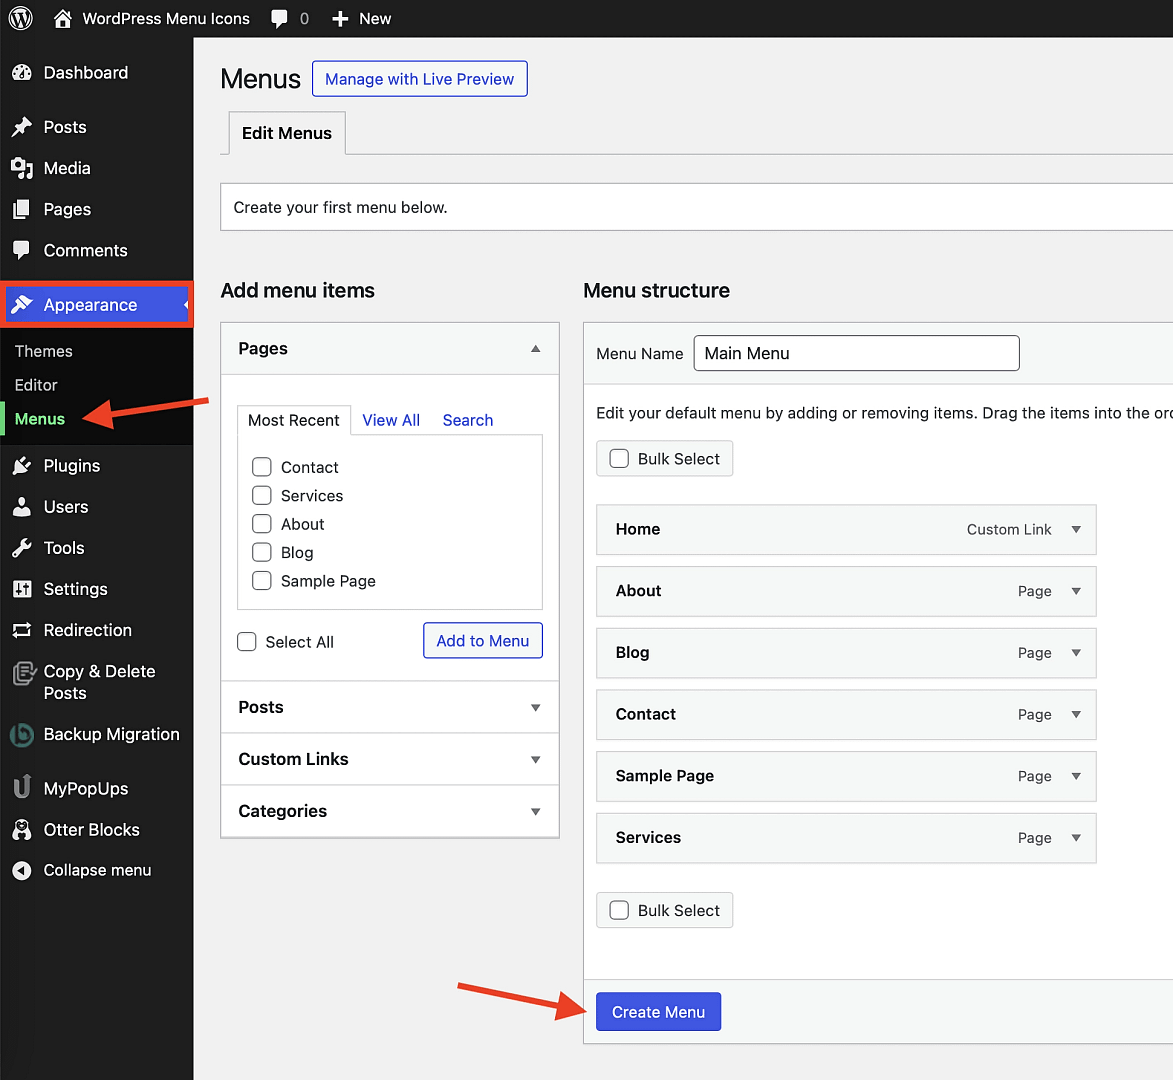The height and width of the screenshot is (1080, 1173).
Task: Enable the Select All checkbox
Action: 247,642
